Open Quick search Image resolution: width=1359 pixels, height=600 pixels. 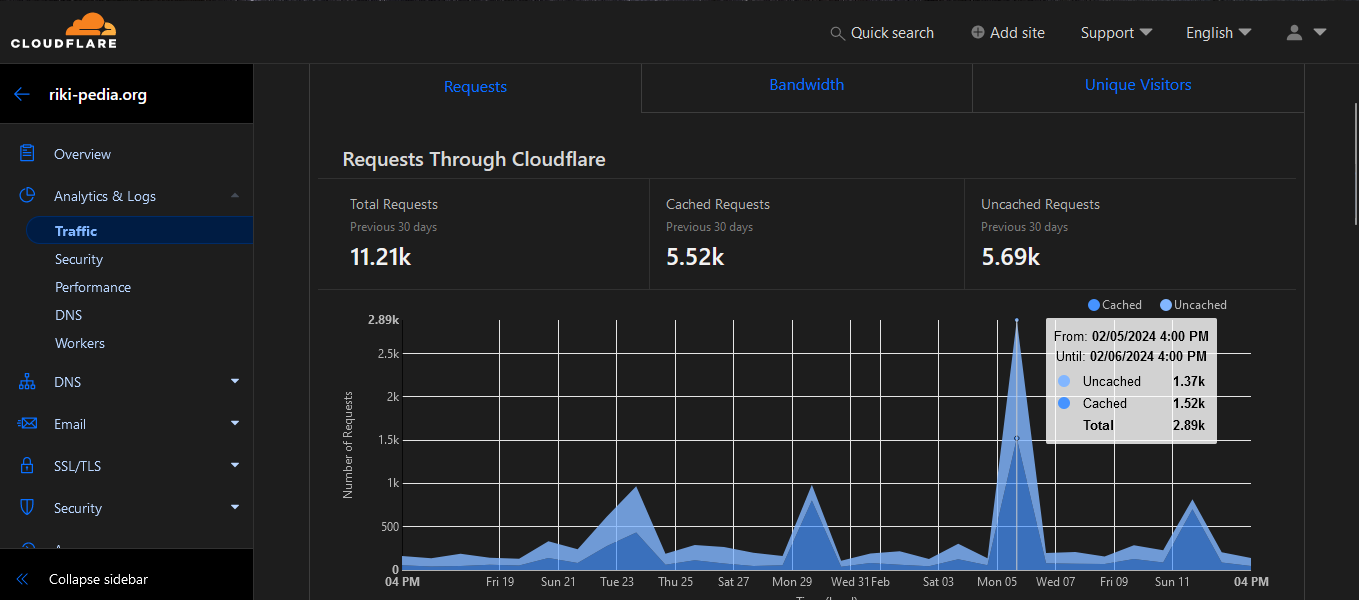pyautogui.click(x=882, y=33)
